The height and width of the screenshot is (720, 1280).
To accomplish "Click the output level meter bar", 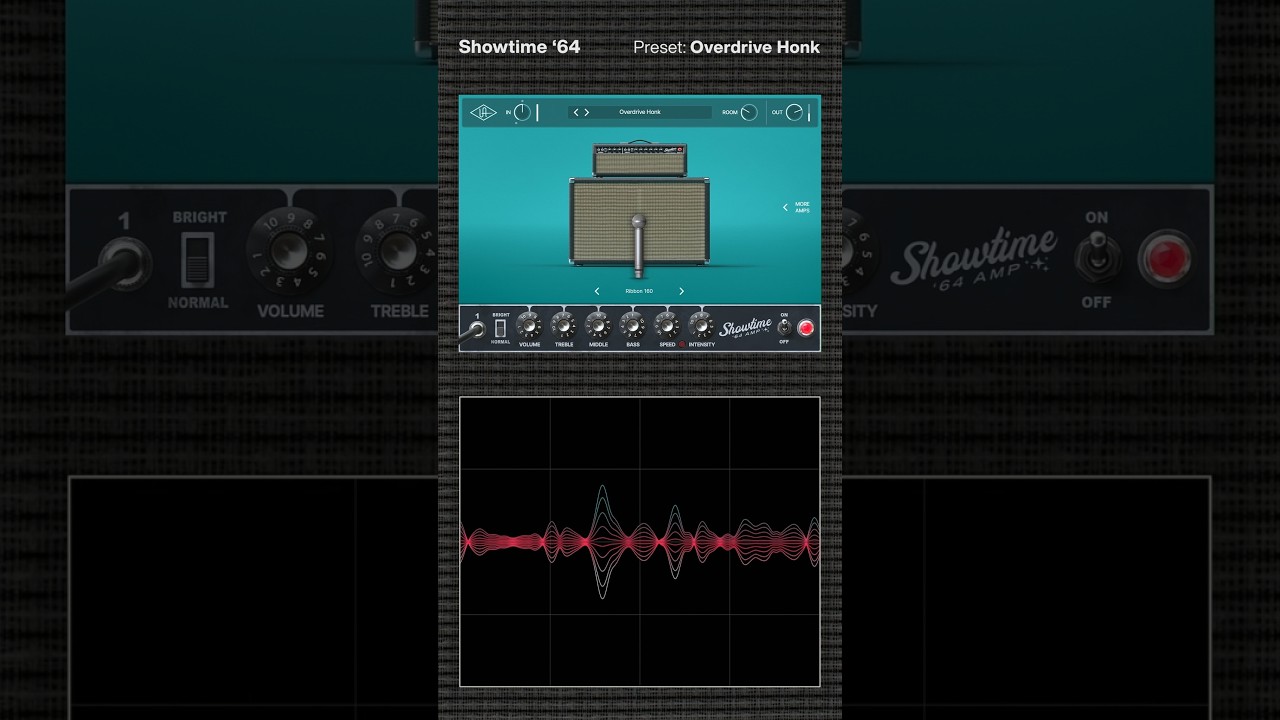I will tap(809, 112).
